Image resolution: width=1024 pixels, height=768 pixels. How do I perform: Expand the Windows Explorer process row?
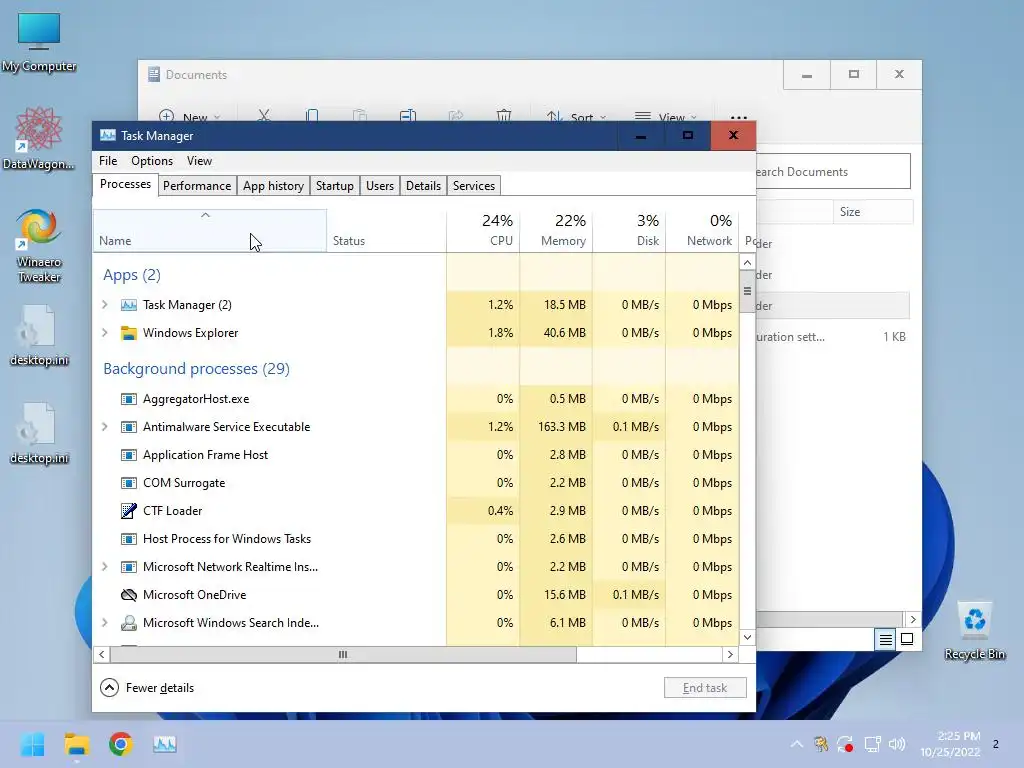click(104, 333)
